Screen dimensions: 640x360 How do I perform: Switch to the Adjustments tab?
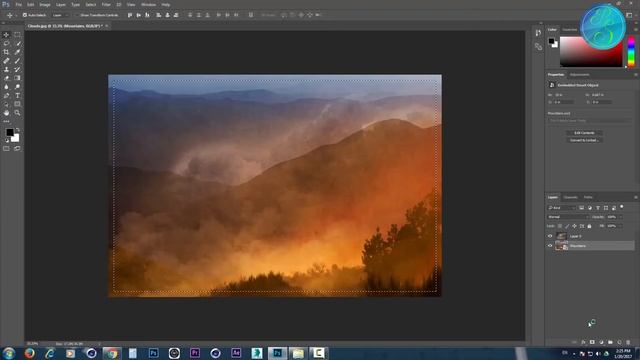tap(579, 75)
